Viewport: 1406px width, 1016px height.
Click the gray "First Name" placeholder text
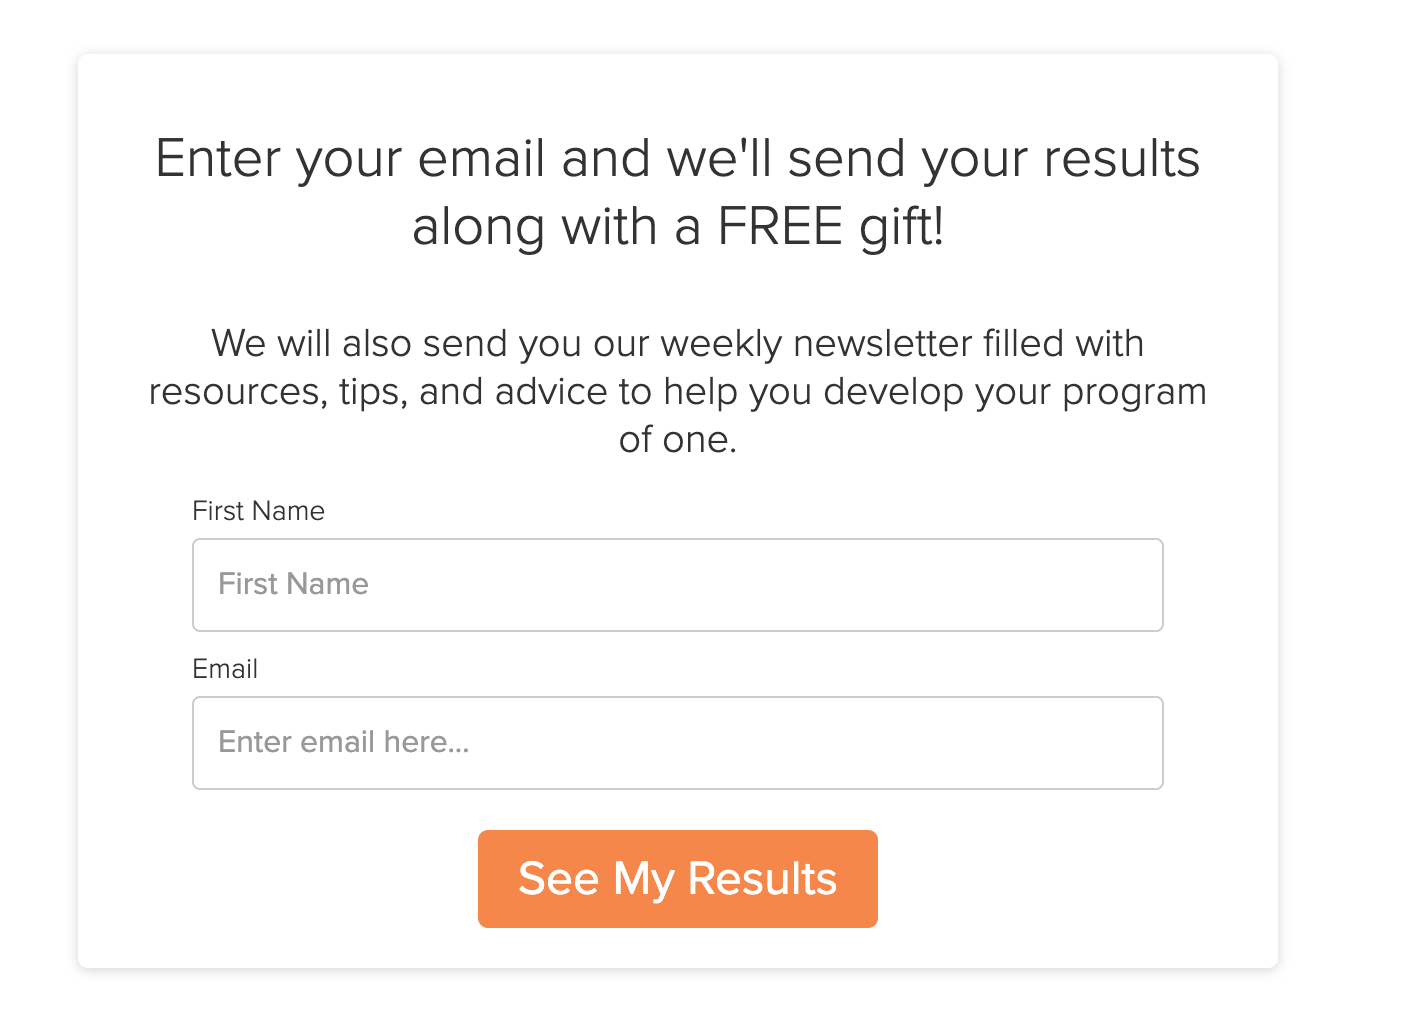pos(293,584)
